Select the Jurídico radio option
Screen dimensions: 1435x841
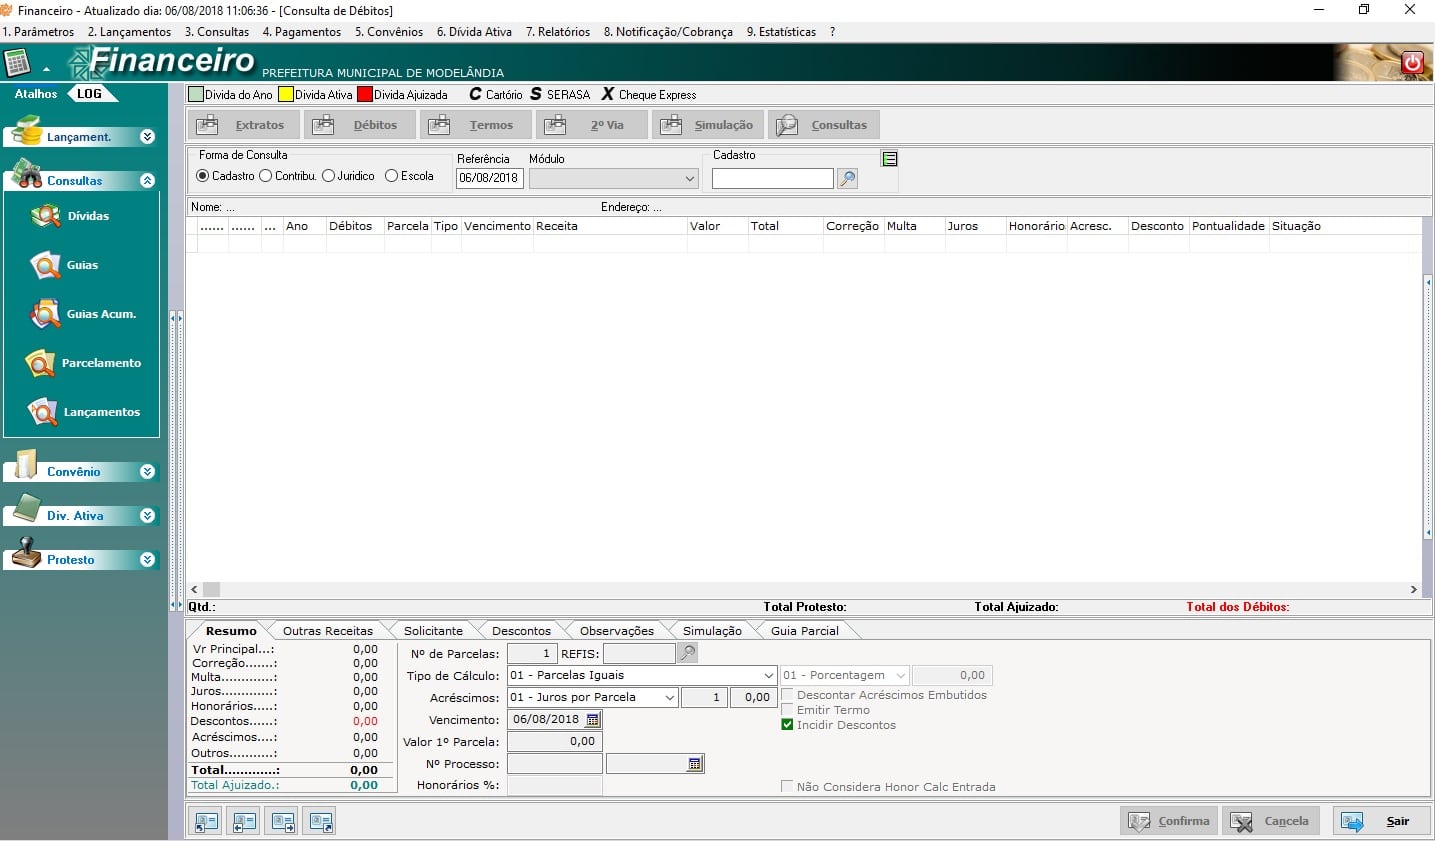pos(328,176)
